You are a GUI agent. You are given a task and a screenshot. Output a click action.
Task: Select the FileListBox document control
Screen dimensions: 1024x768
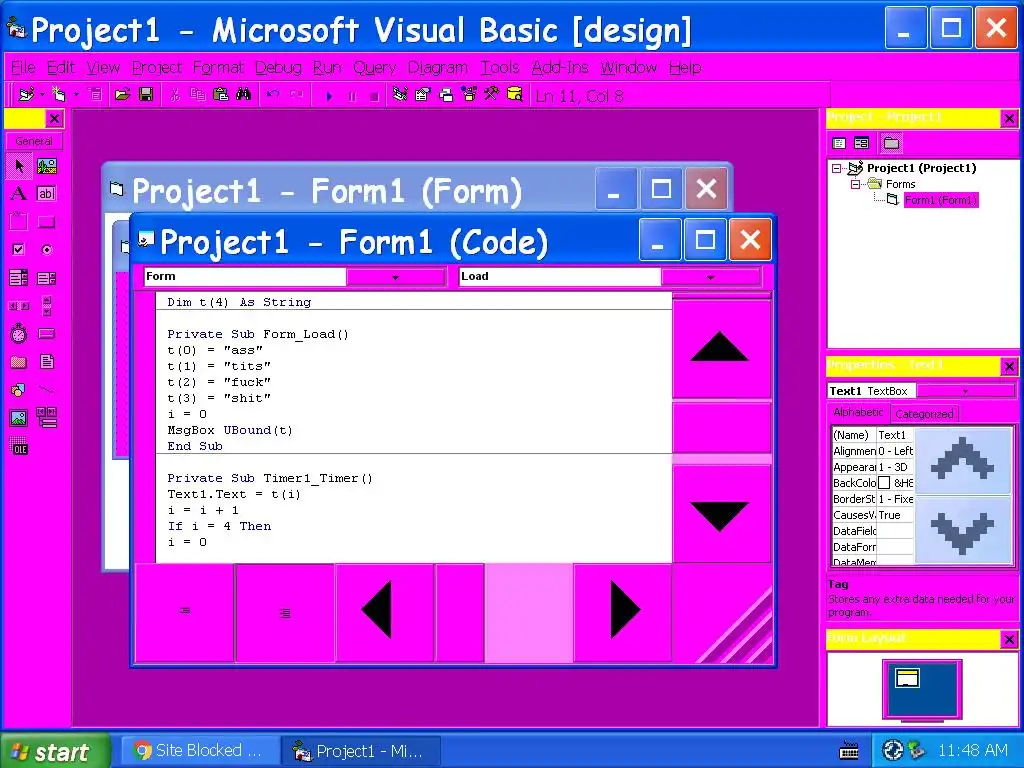pos(46,362)
